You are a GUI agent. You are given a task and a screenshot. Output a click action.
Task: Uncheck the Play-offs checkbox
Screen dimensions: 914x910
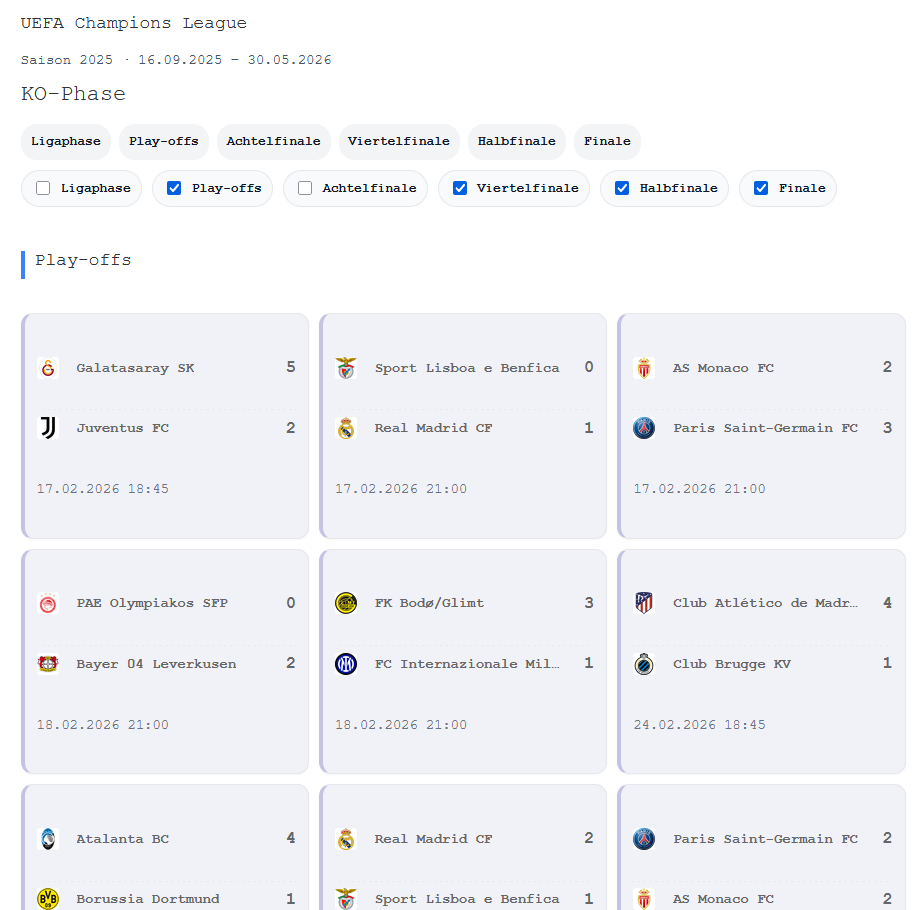174,188
